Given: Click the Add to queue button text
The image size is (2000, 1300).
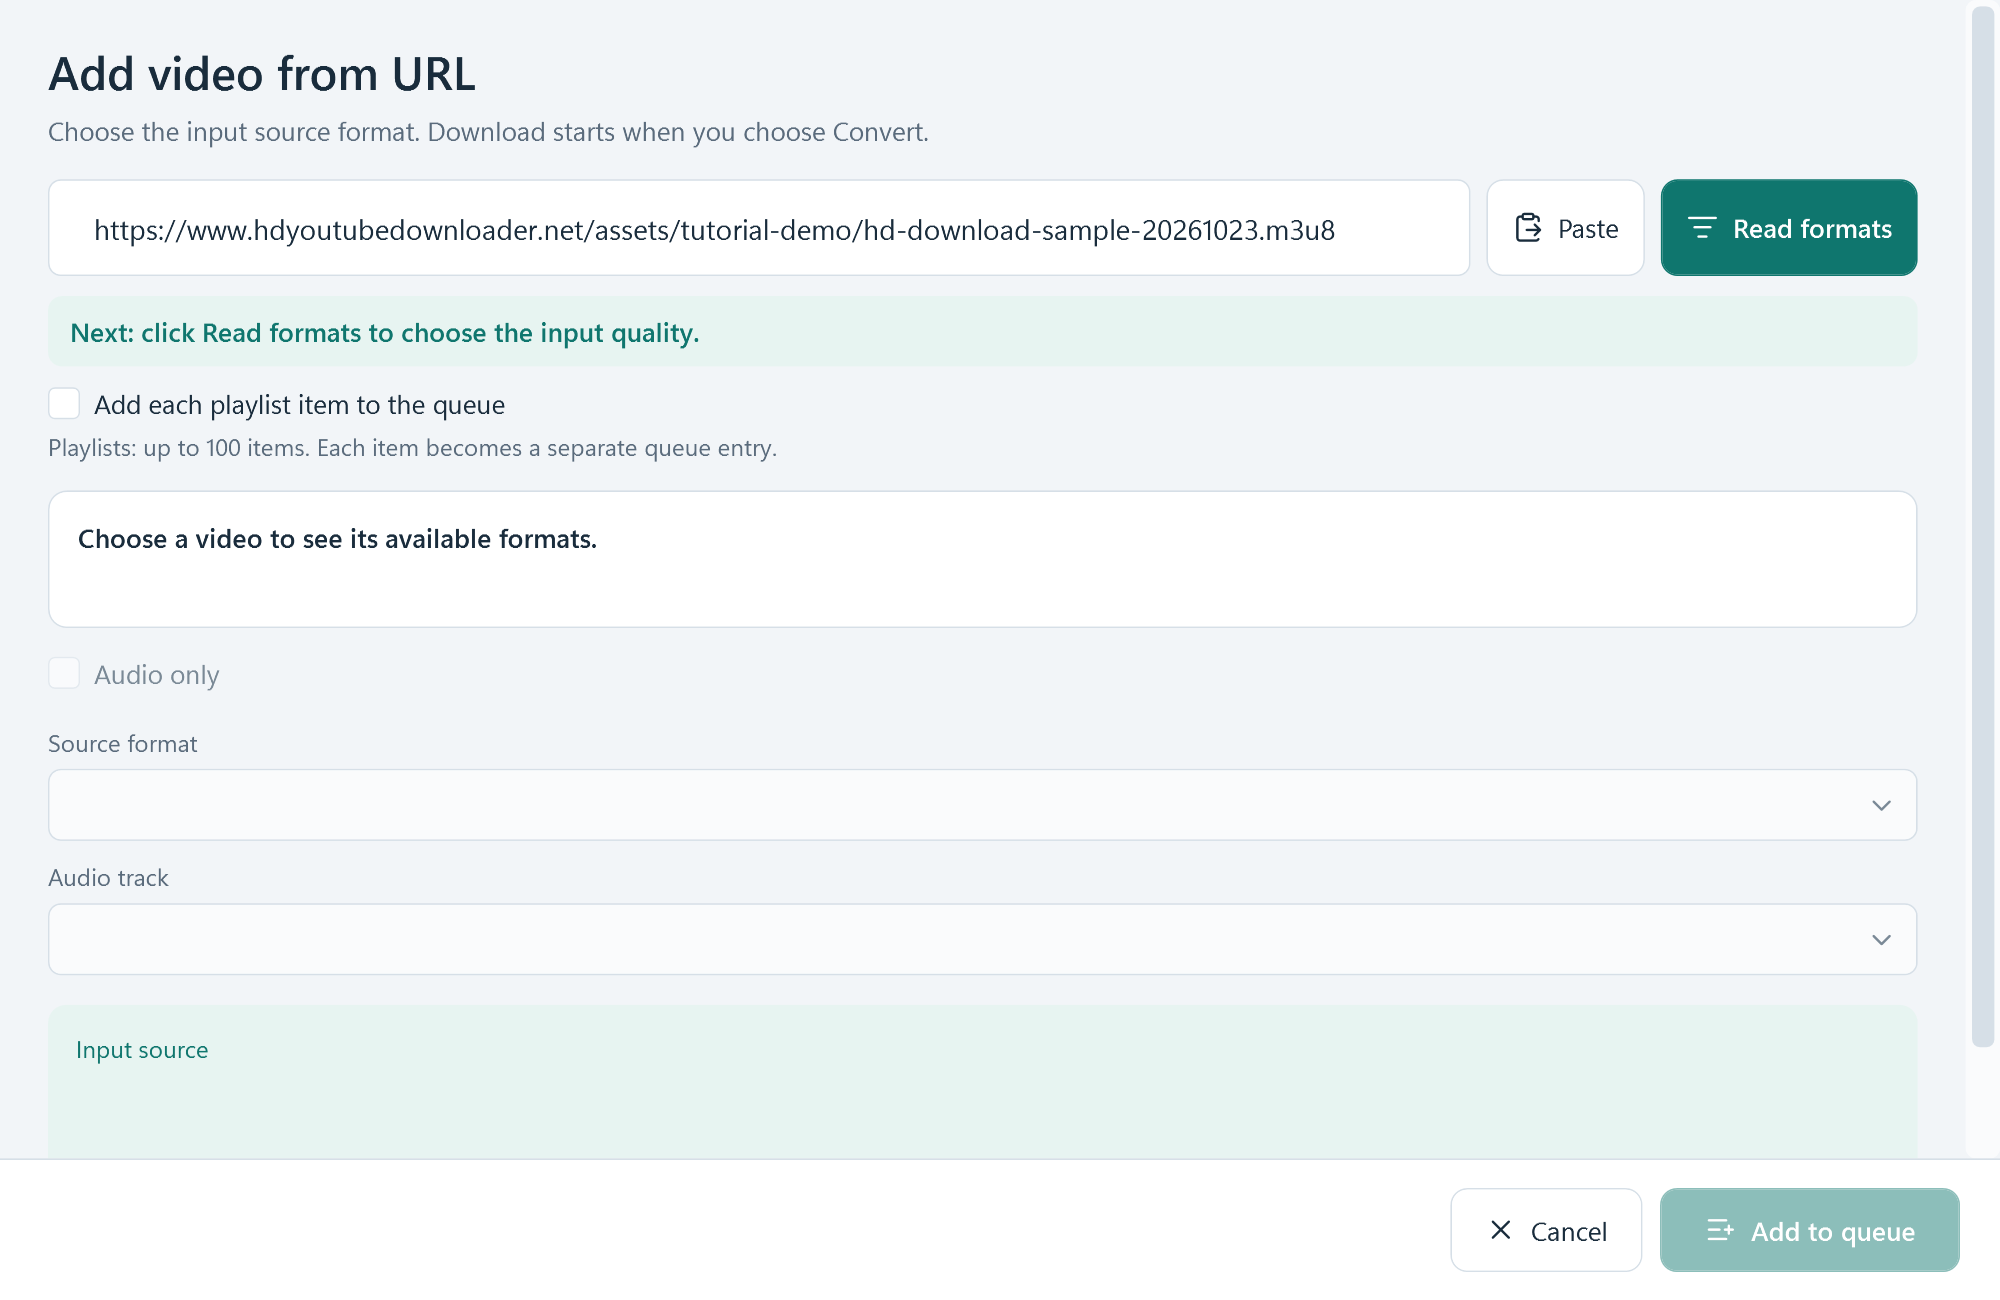Looking at the screenshot, I should click(1833, 1232).
